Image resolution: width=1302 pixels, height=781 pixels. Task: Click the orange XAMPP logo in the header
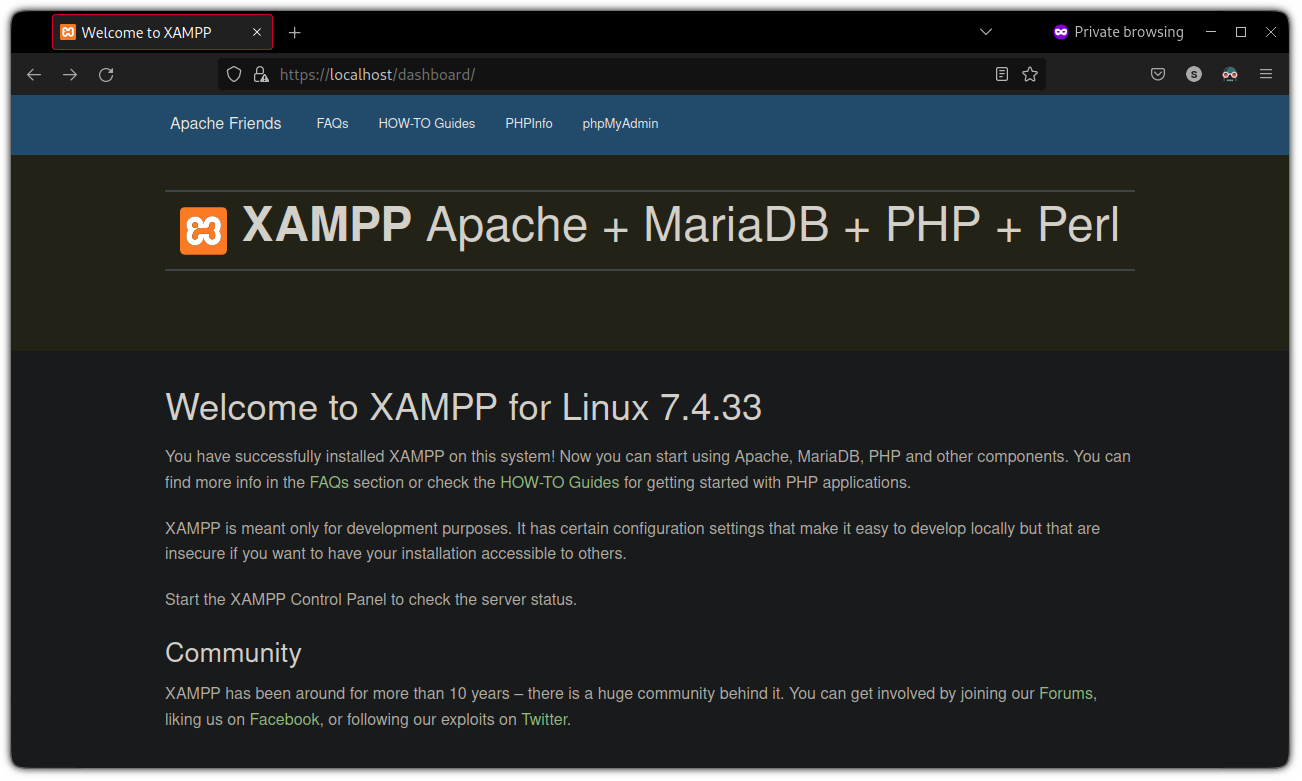click(x=203, y=230)
